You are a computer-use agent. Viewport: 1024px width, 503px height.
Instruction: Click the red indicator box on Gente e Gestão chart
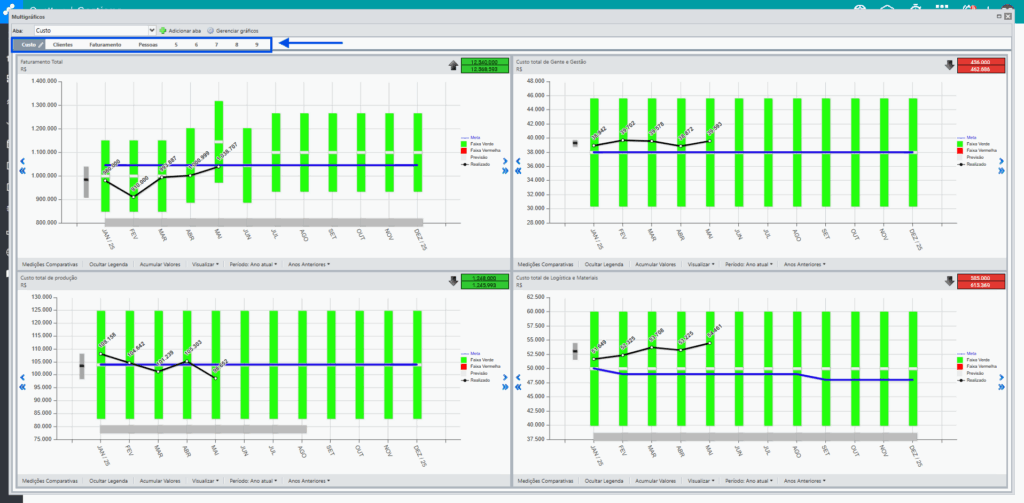(981, 65)
